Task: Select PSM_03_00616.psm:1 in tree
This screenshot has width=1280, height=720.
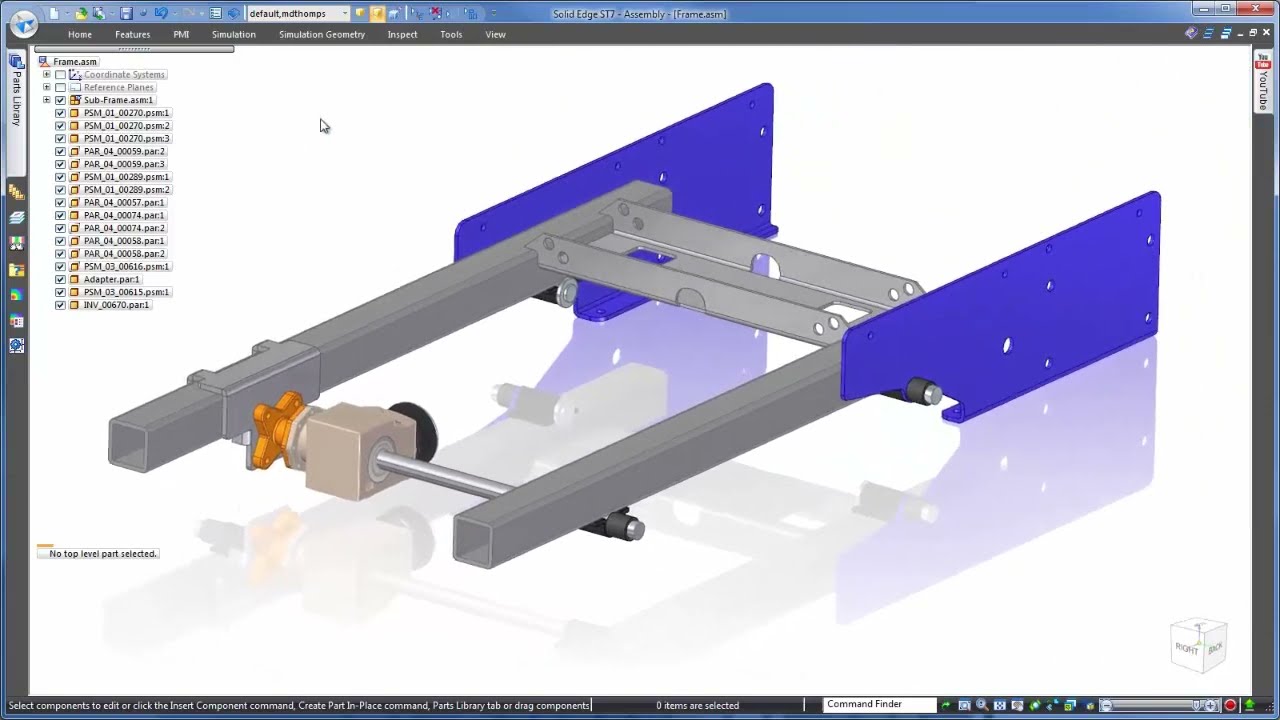Action: point(127,267)
